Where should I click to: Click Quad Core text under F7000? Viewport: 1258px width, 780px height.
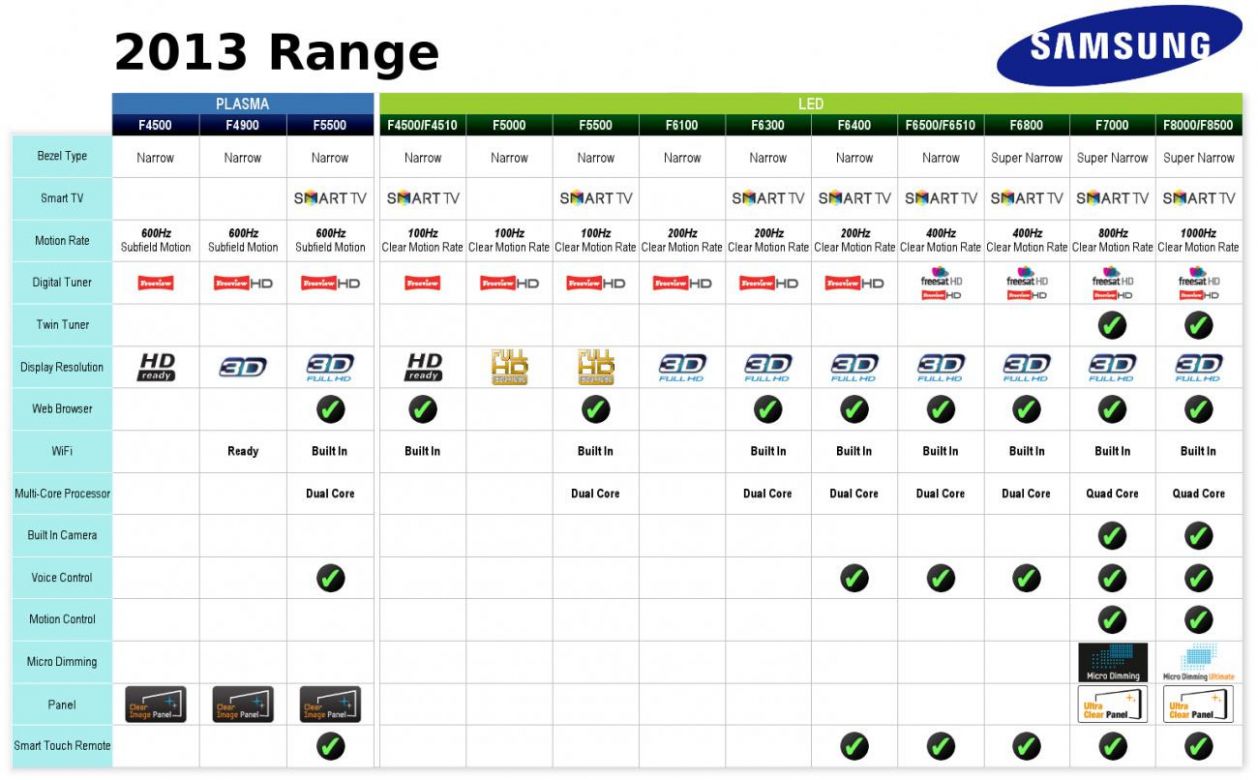(1112, 493)
